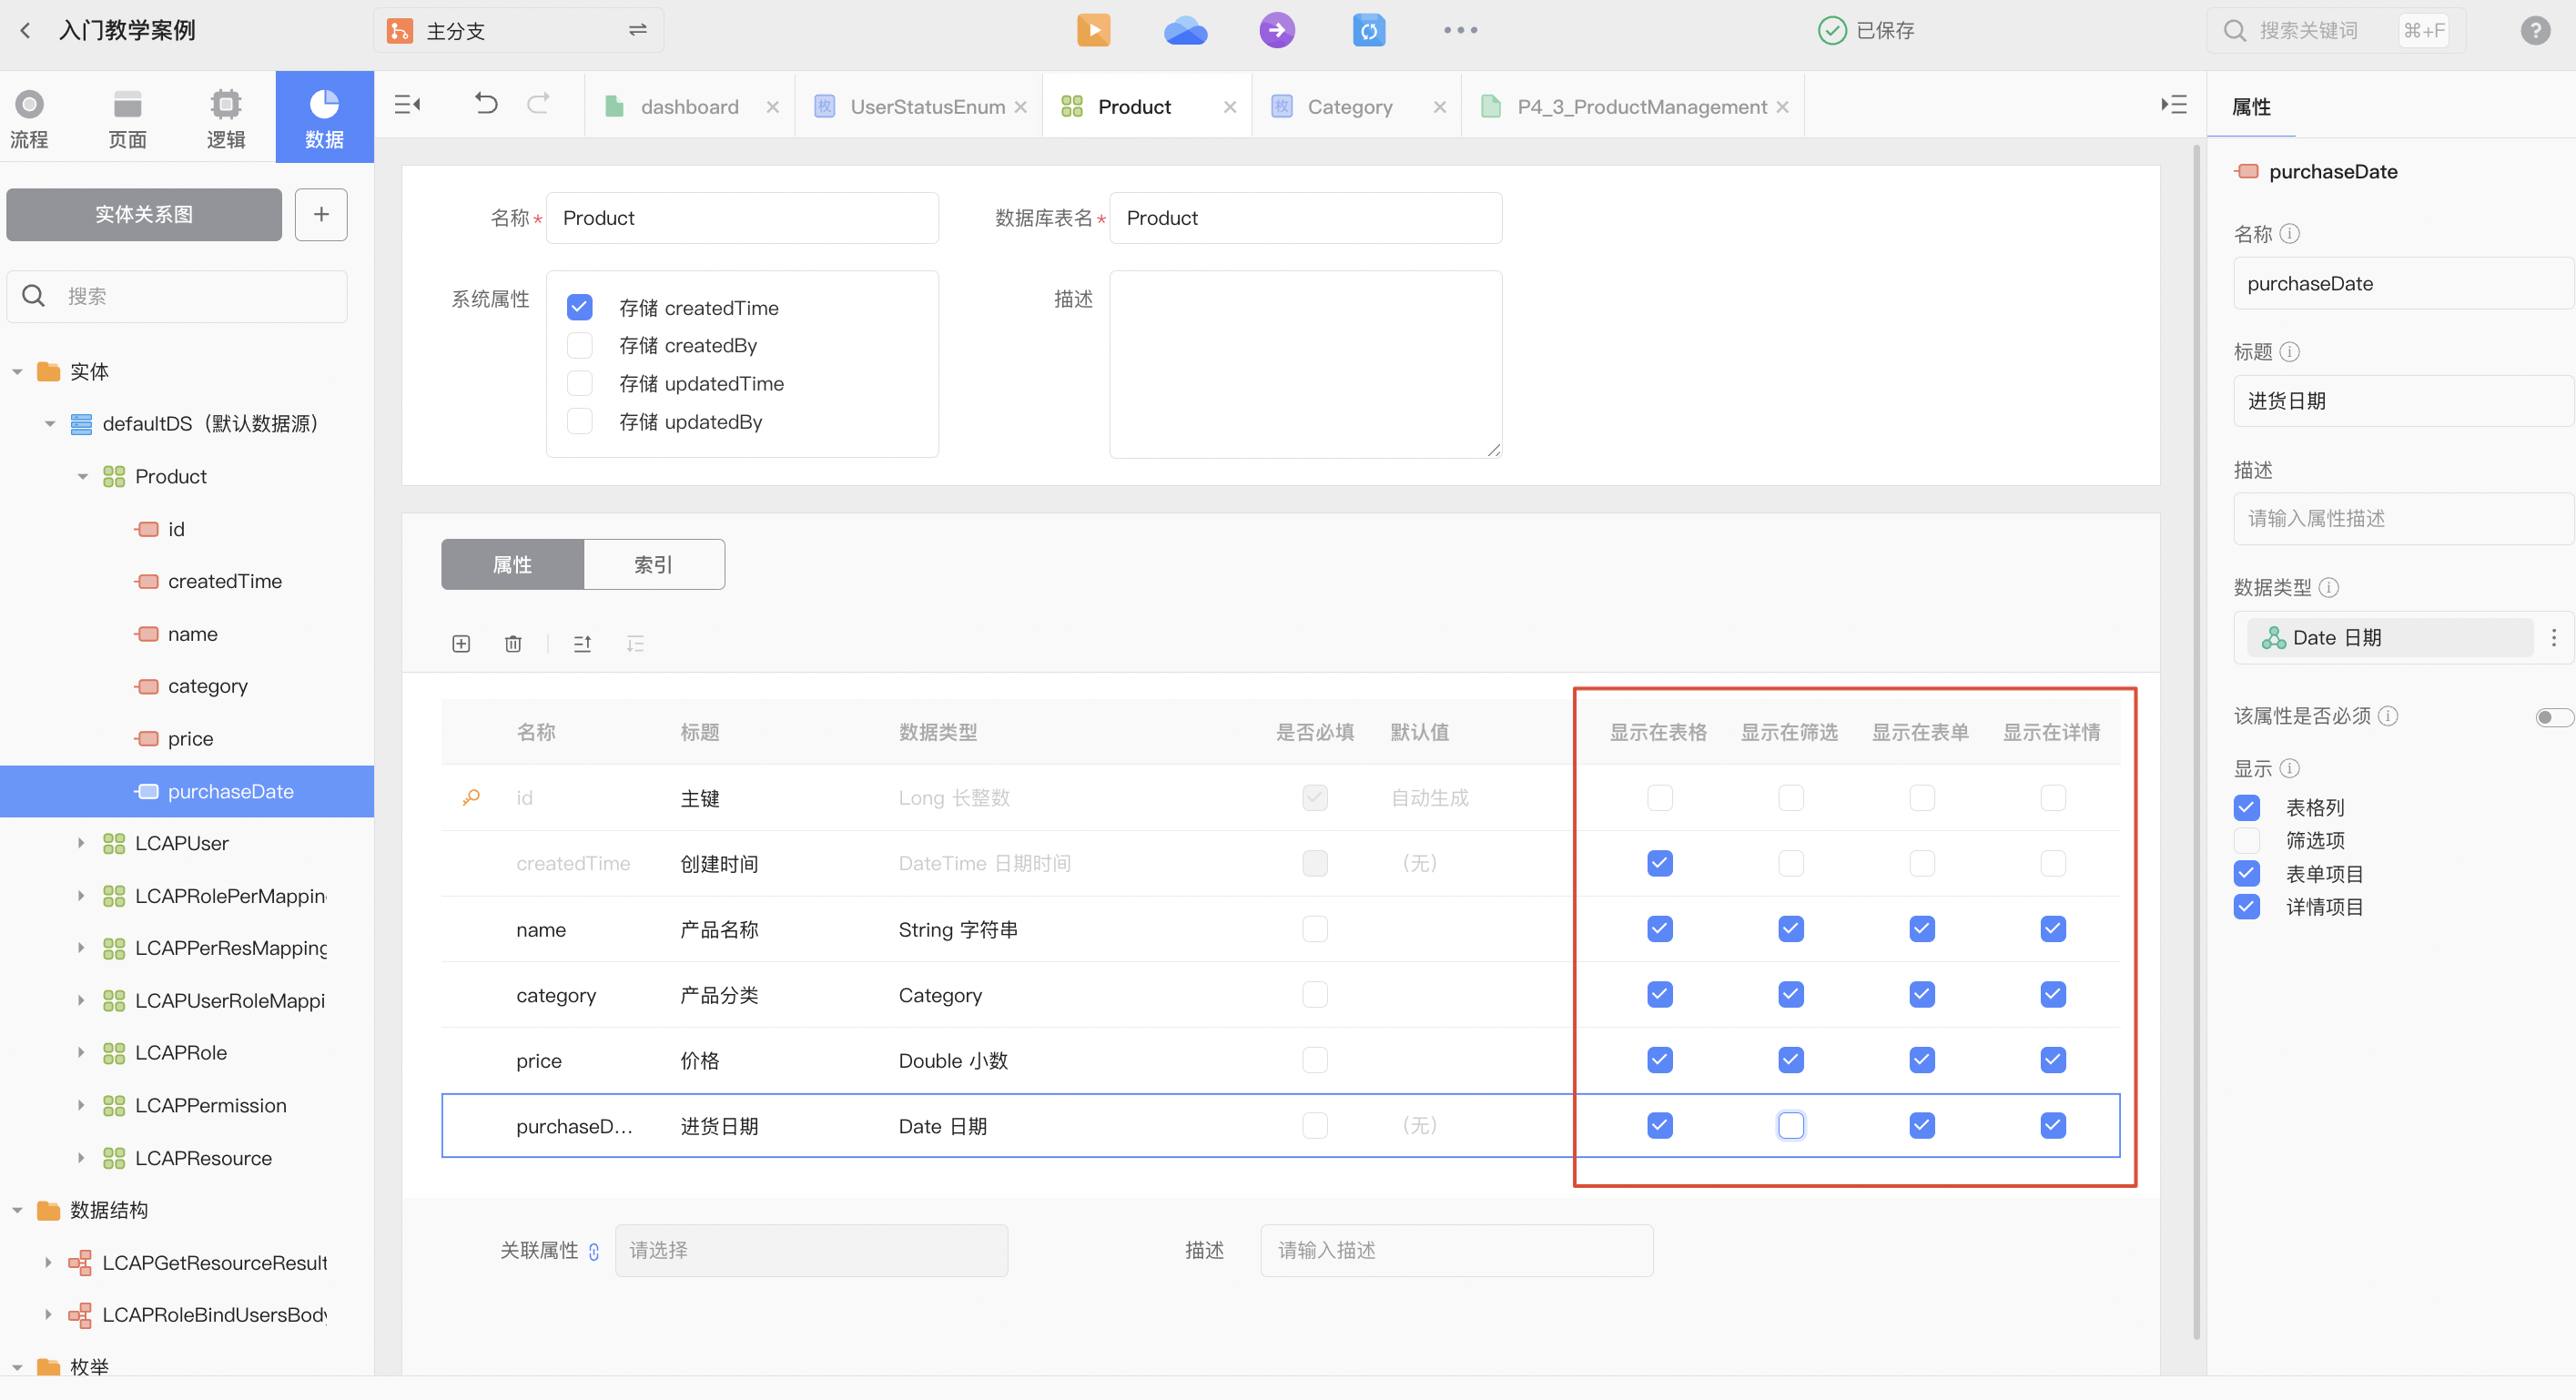Collapse the defaultDS data source node

(x=49, y=424)
